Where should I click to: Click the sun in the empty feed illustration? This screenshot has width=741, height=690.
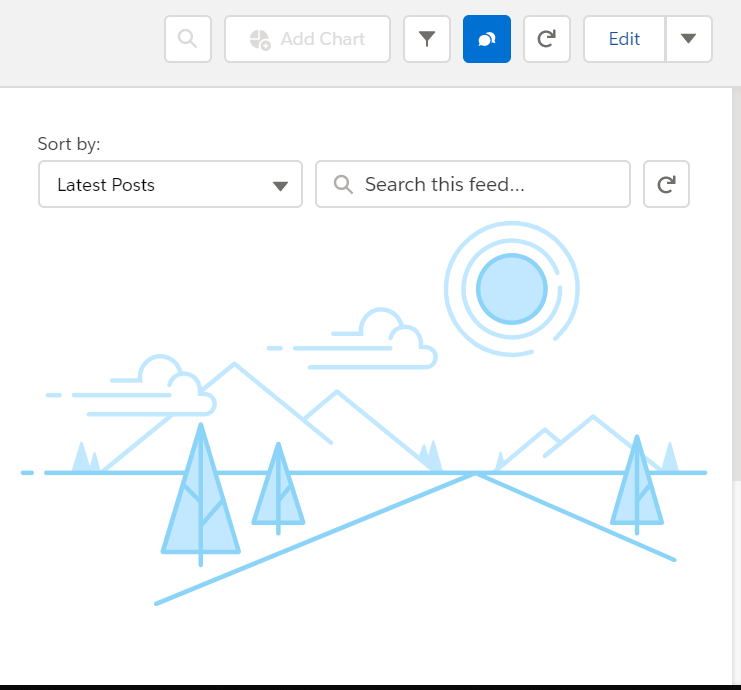[511, 288]
